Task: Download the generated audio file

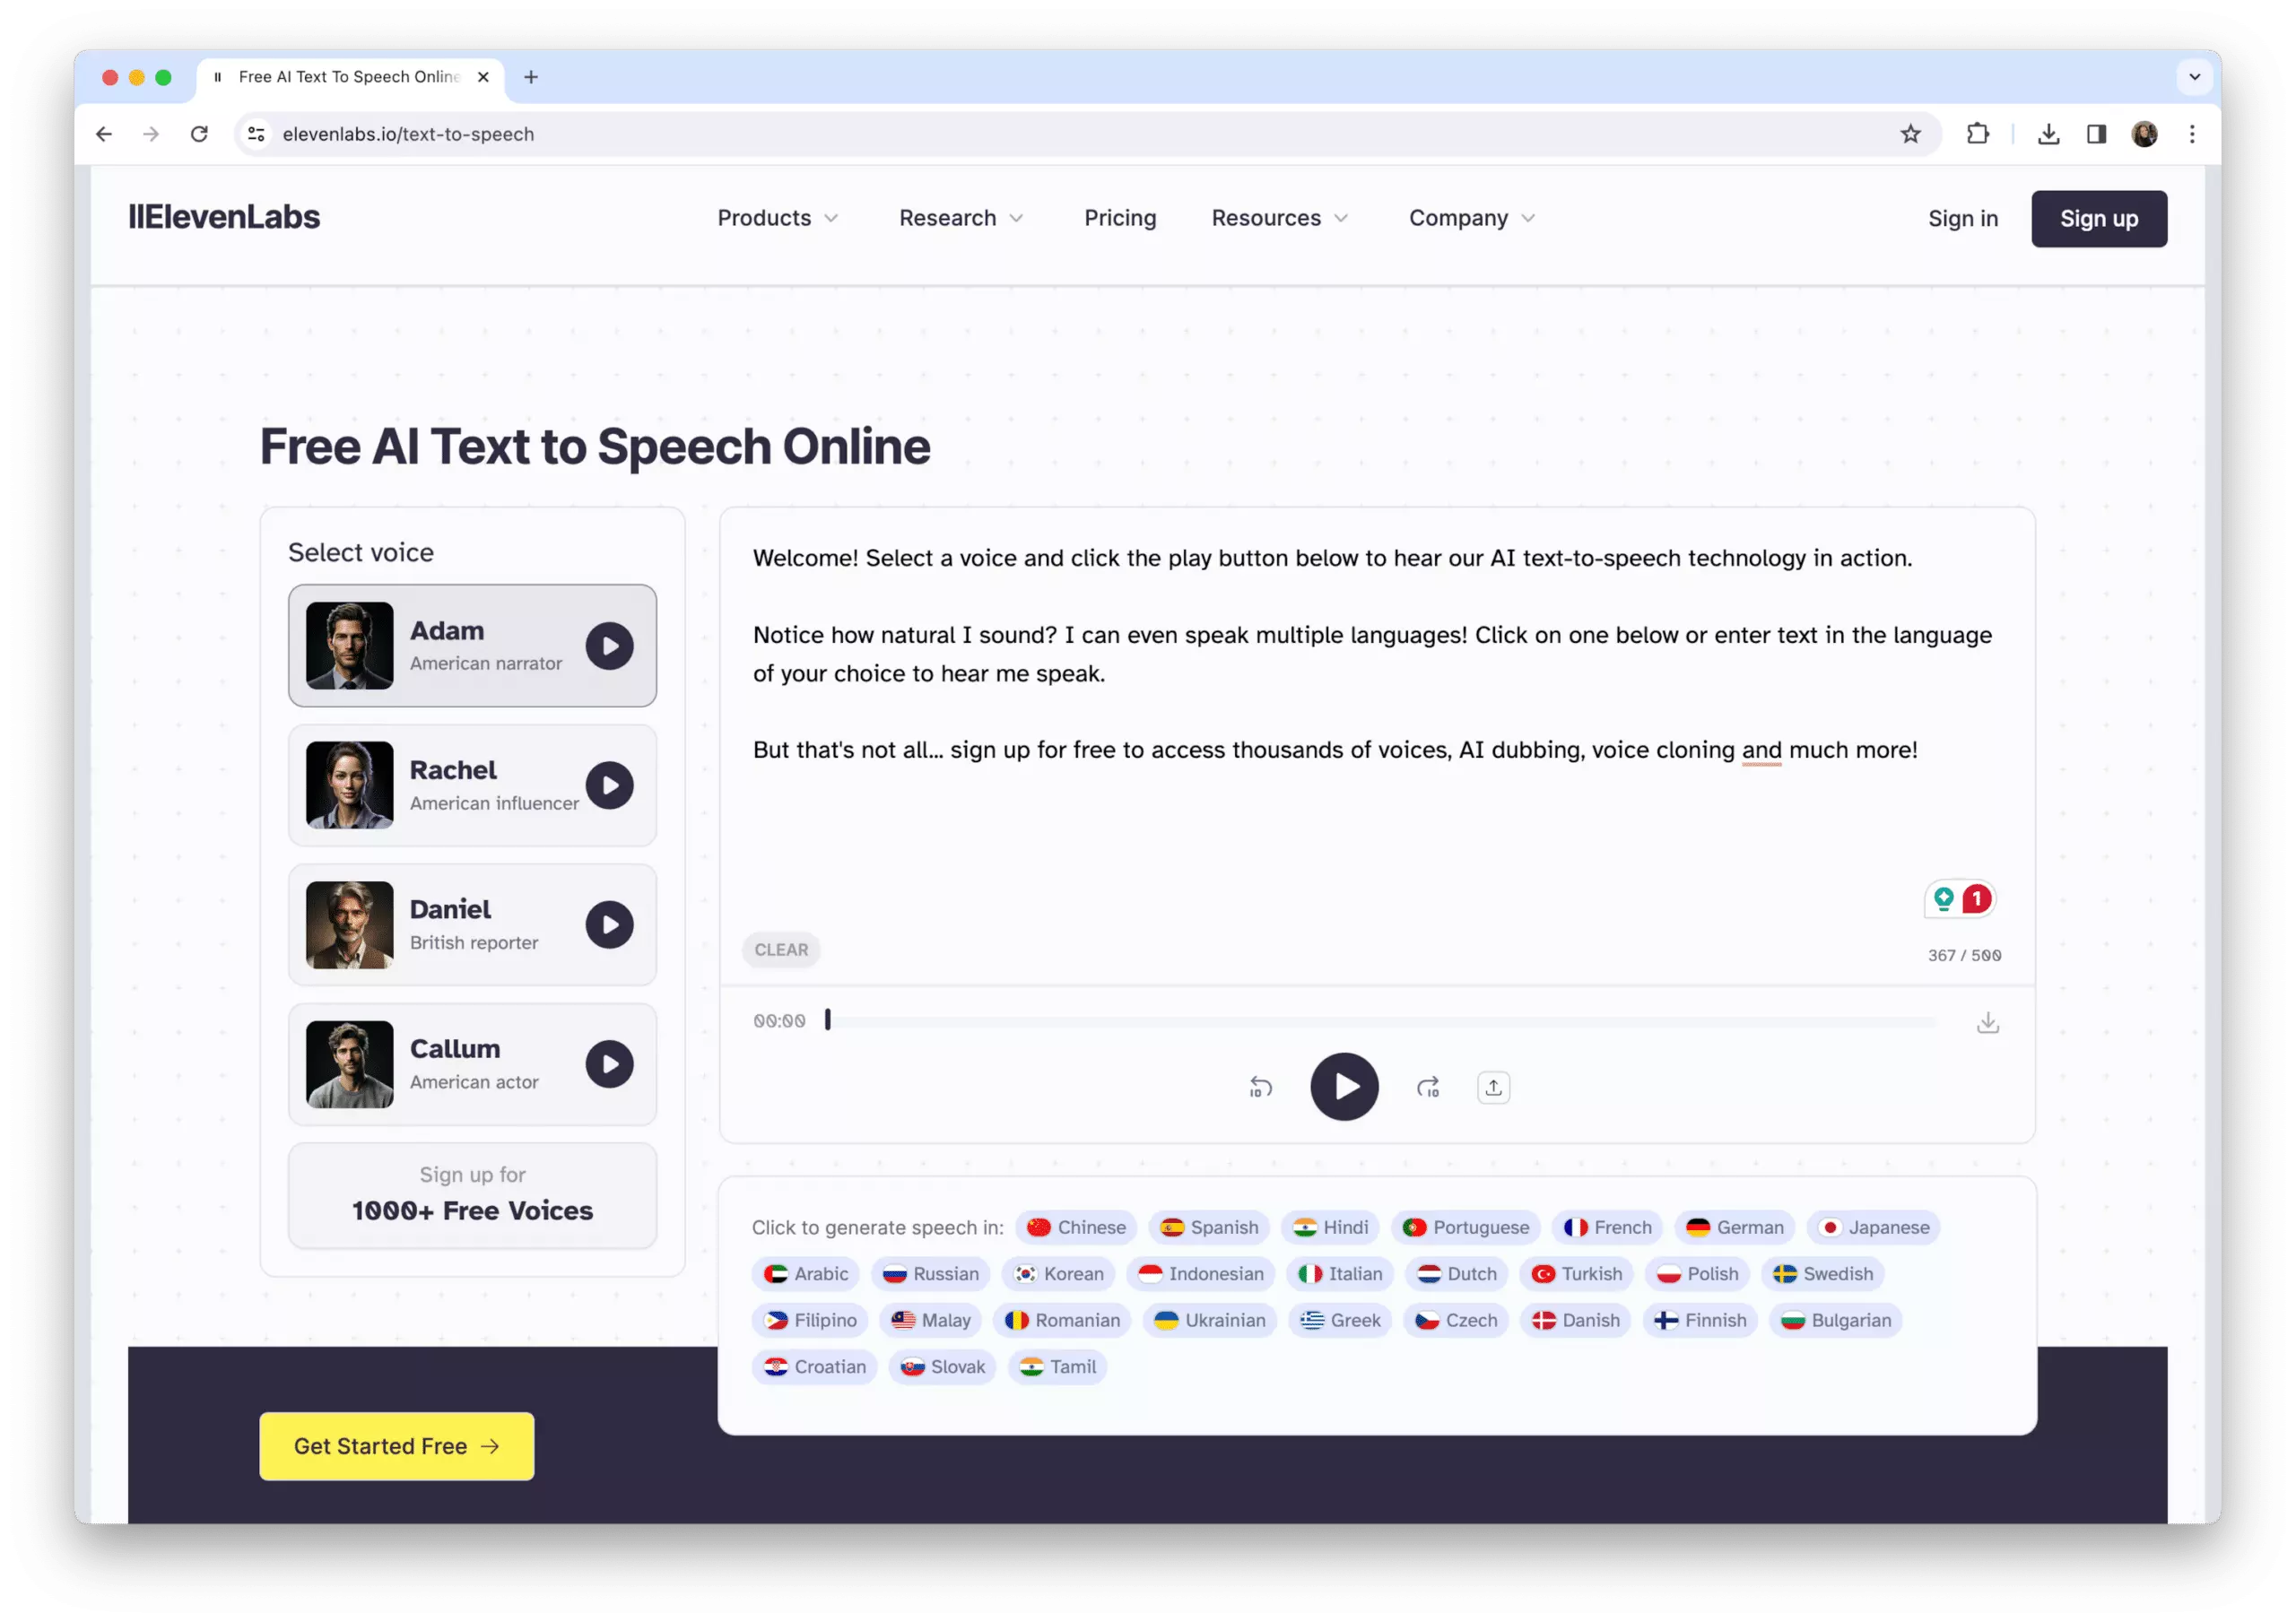Action: pyautogui.click(x=1987, y=1022)
